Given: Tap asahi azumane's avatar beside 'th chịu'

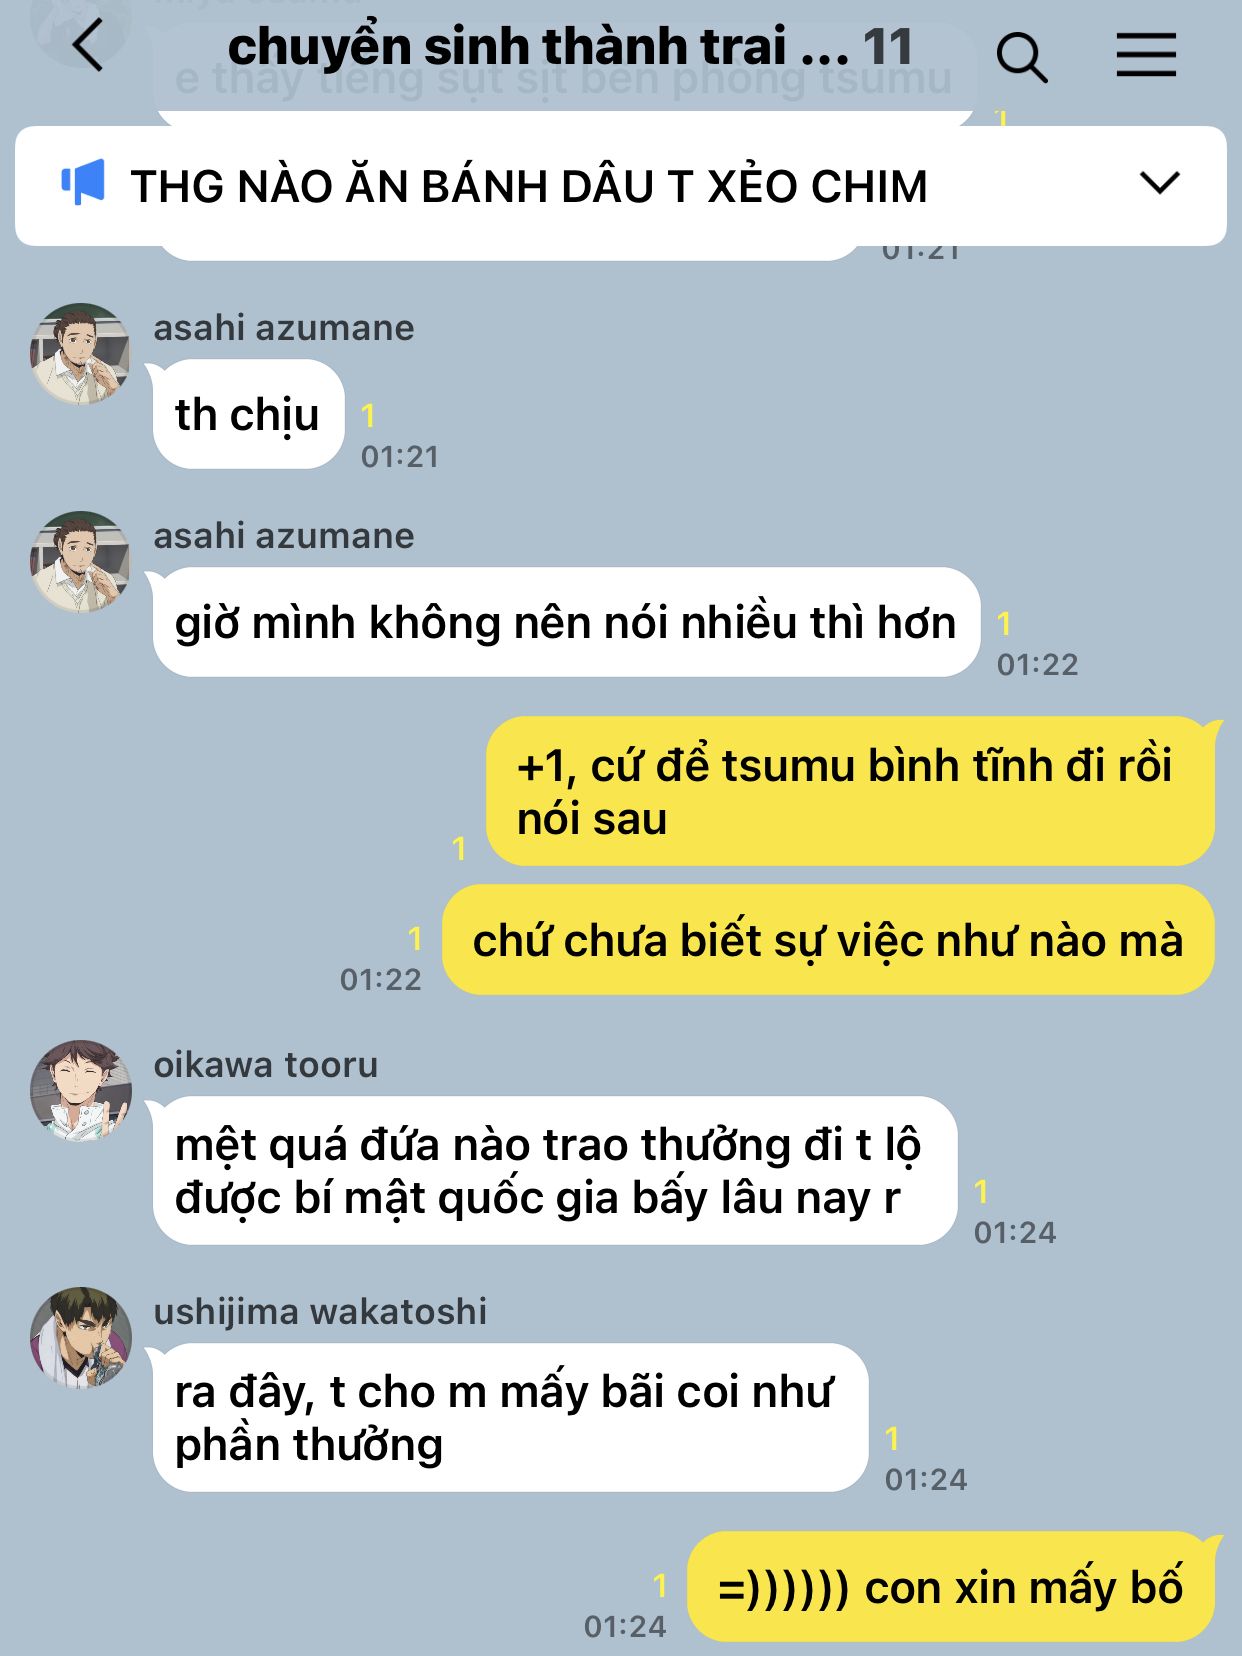Looking at the screenshot, I should [x=80, y=354].
